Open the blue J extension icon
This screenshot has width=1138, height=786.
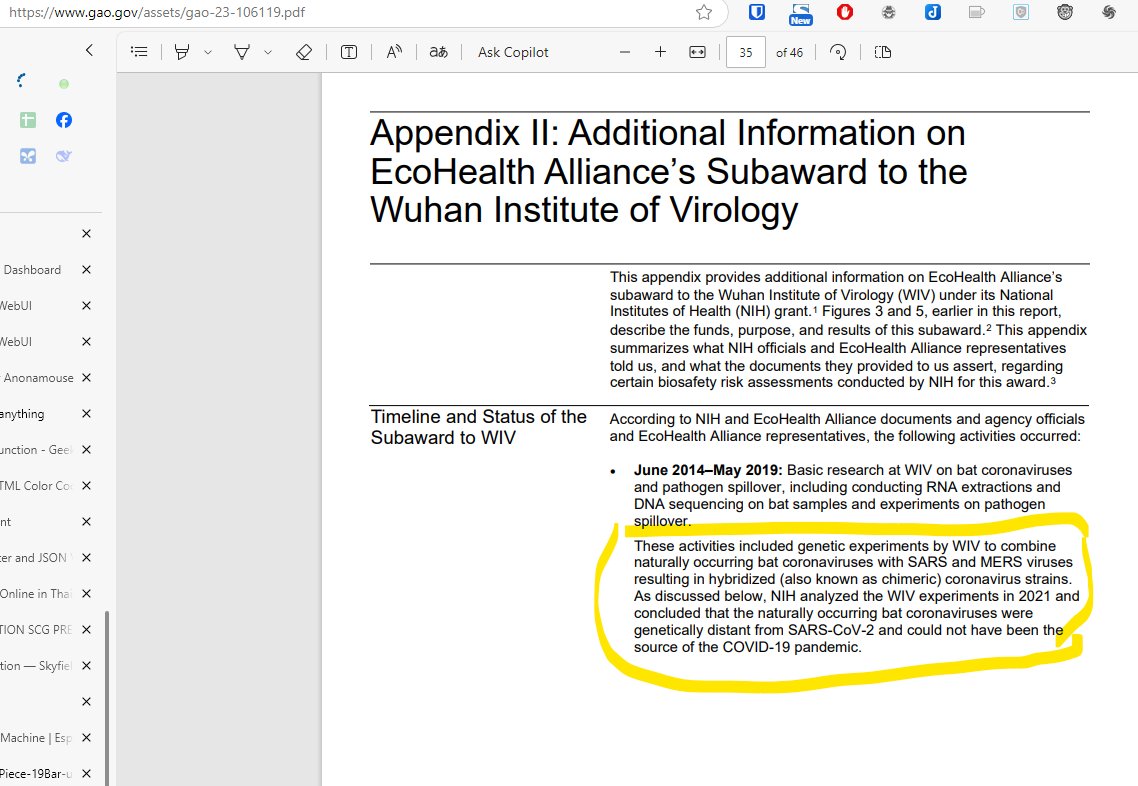(933, 12)
